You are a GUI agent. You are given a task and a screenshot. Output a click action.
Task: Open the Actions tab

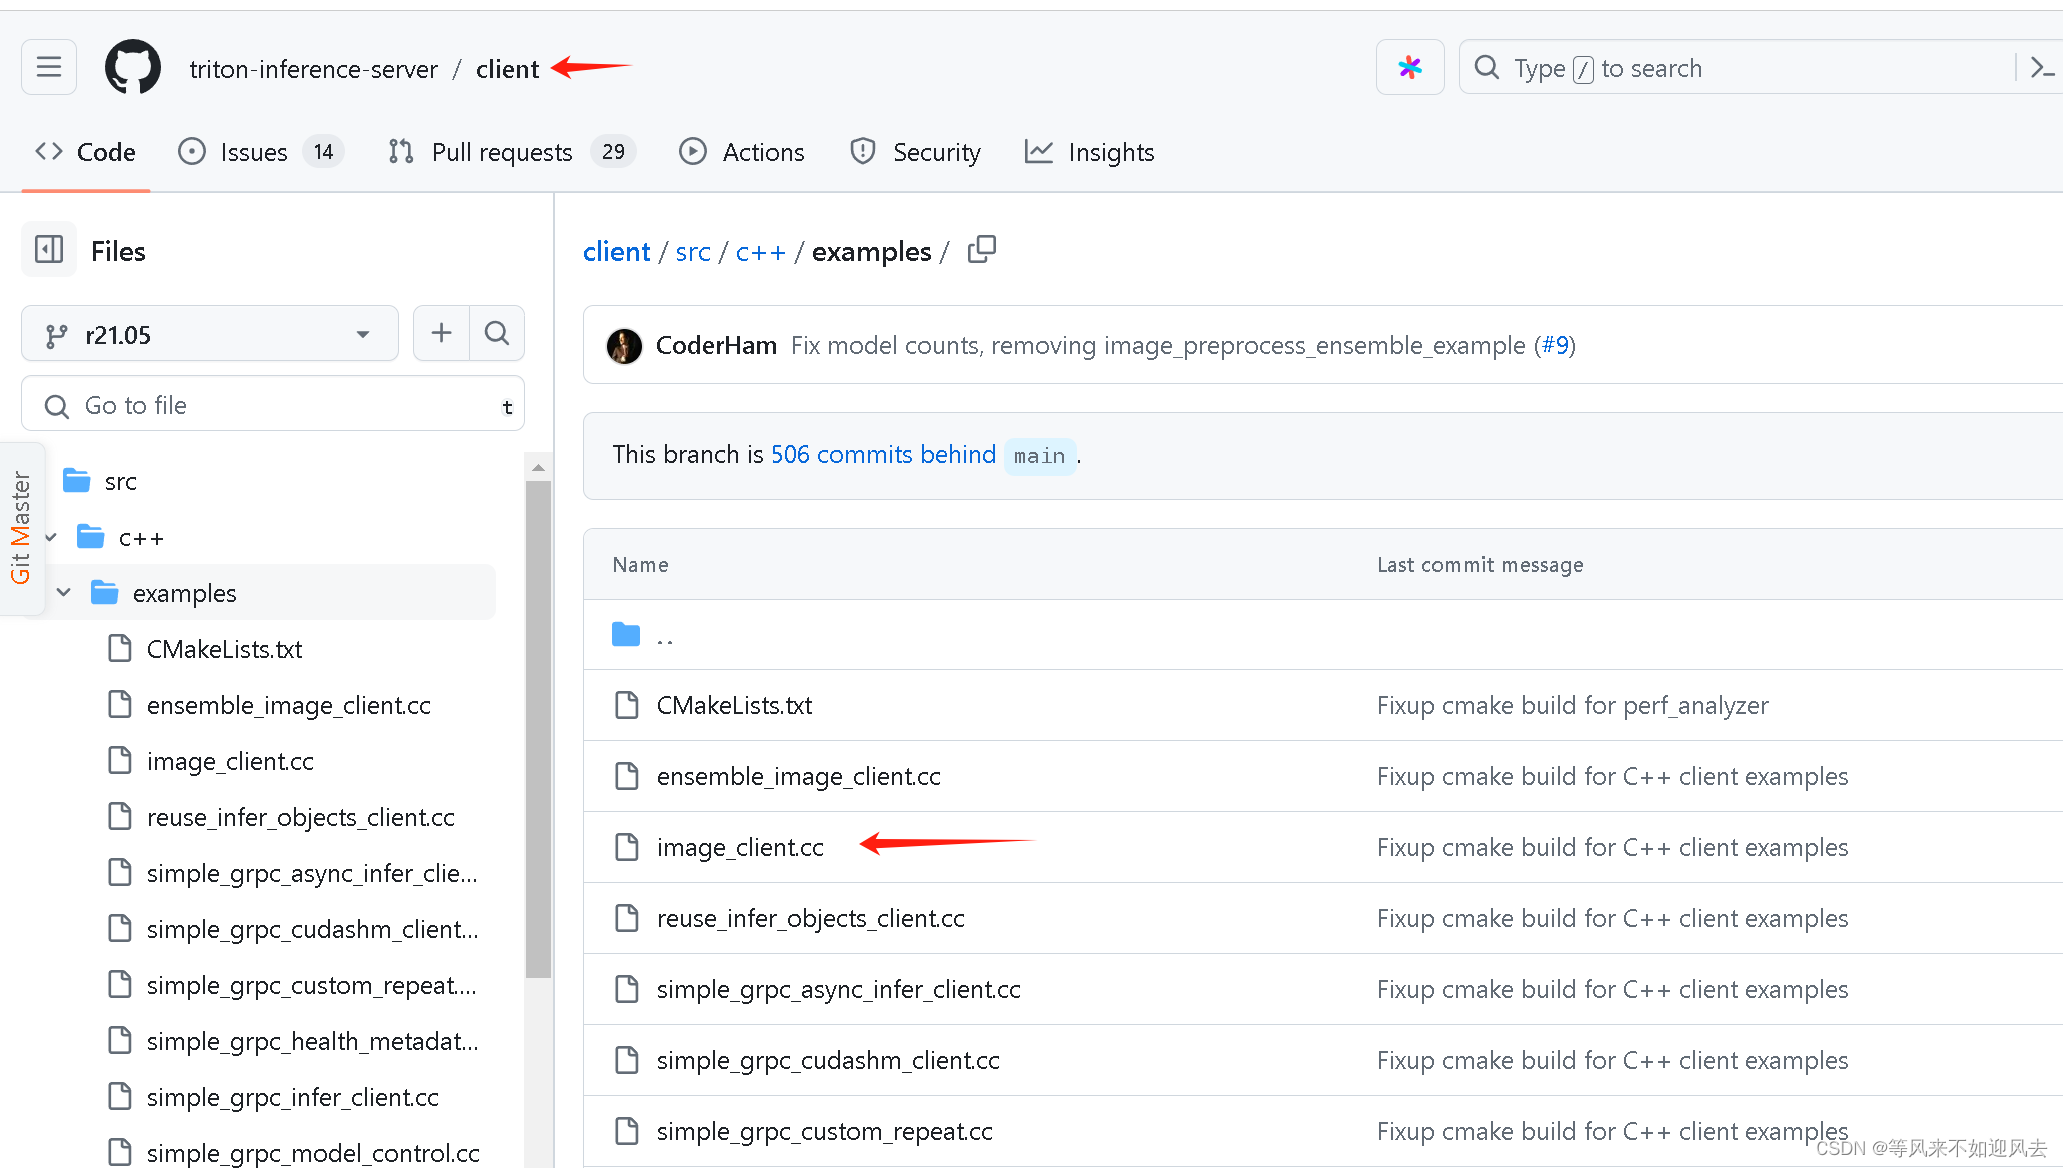741,152
